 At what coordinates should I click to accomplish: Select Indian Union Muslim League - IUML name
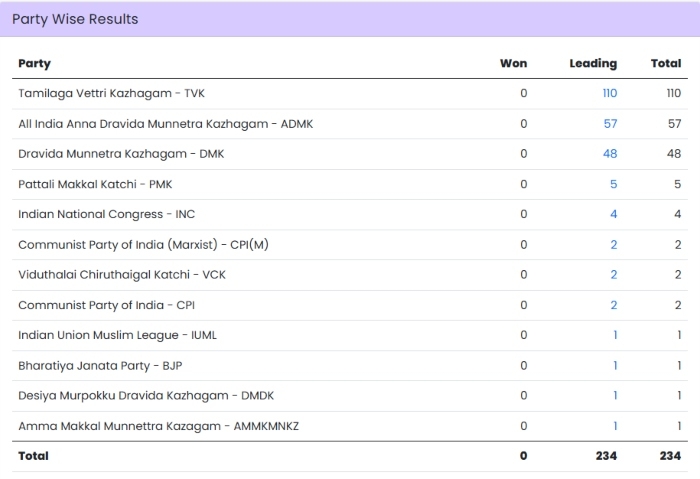[x=117, y=335]
